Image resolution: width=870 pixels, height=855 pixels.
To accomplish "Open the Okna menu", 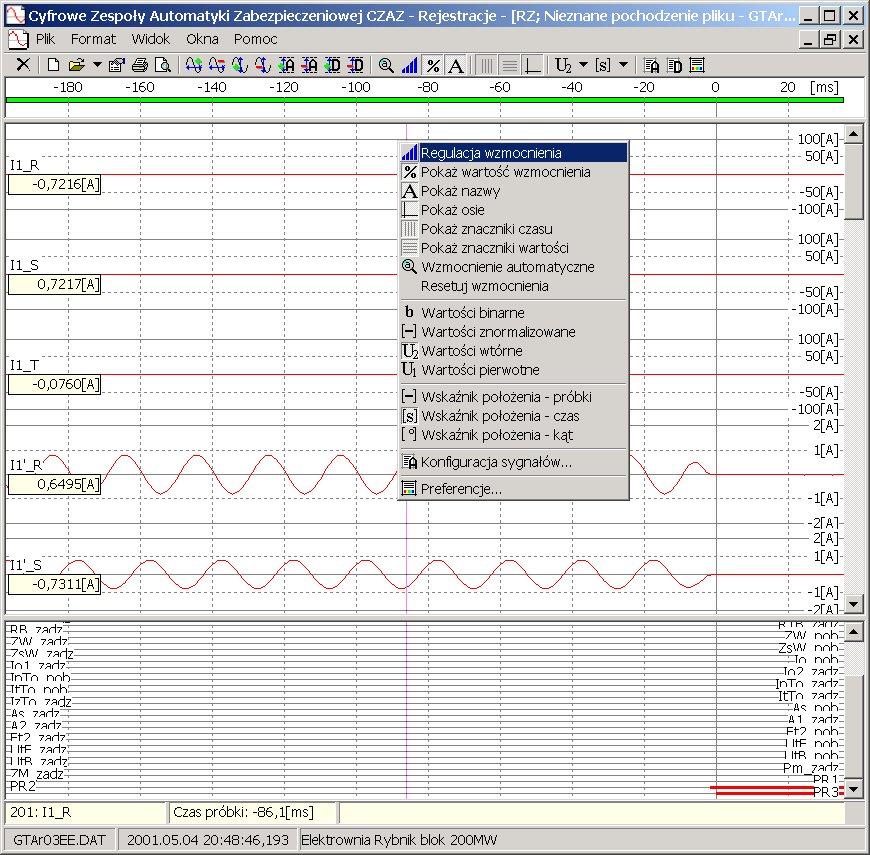I will pos(202,39).
